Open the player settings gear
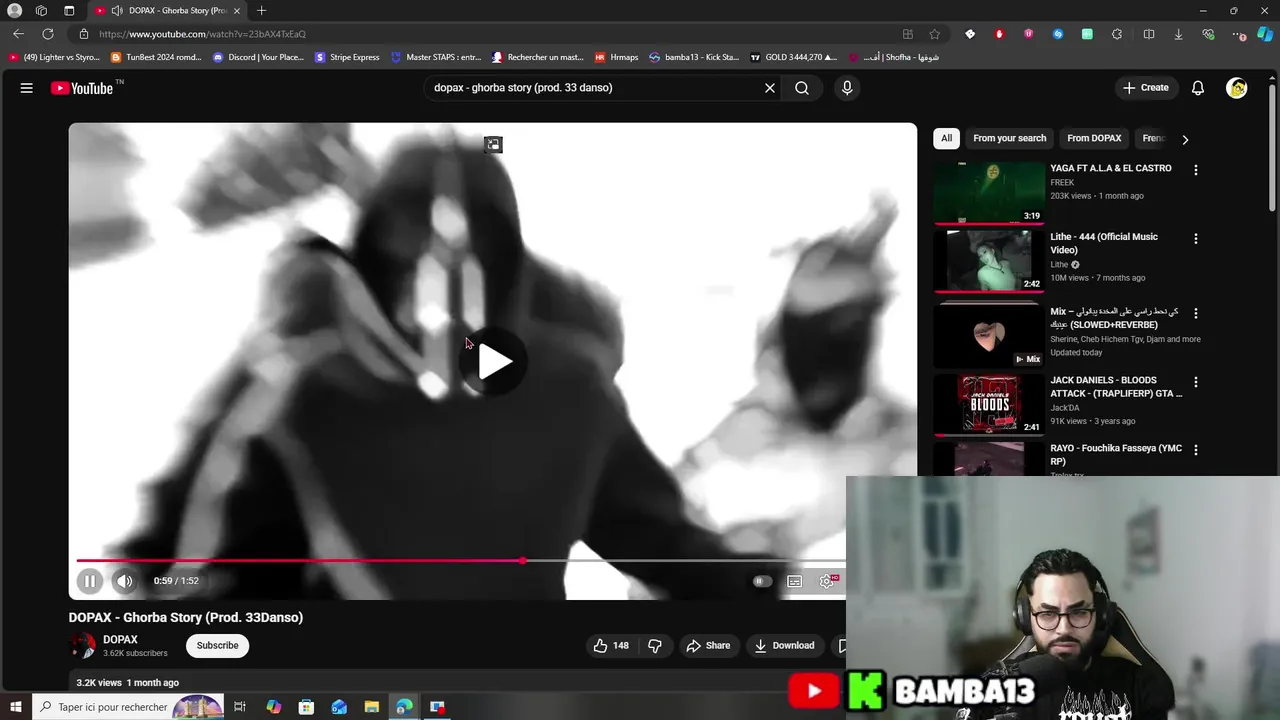The width and height of the screenshot is (1280, 720). click(x=827, y=581)
